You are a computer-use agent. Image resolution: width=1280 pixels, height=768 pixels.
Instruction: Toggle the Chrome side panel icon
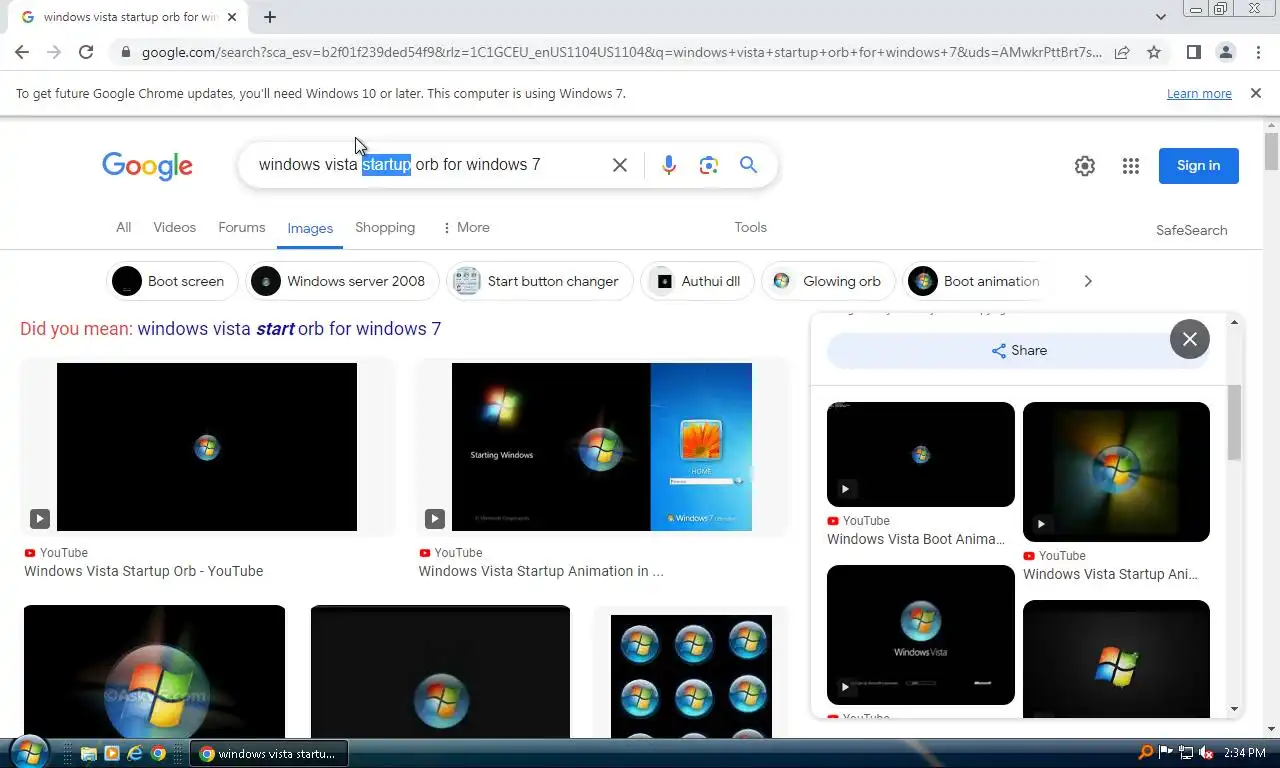pos(1193,52)
